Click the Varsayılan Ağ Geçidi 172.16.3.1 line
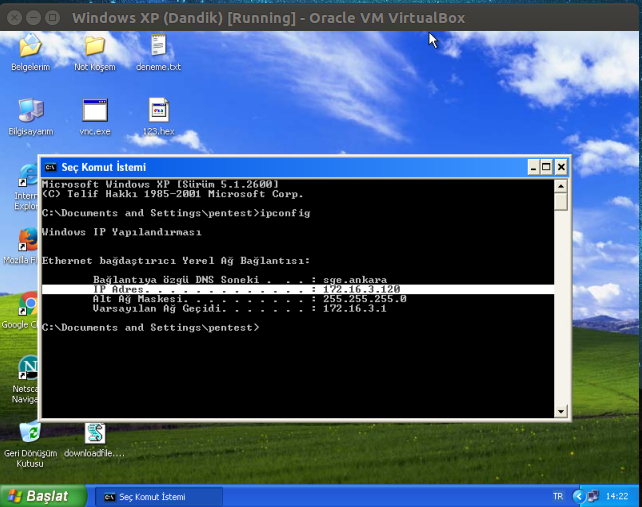The image size is (642, 507). pos(240,308)
